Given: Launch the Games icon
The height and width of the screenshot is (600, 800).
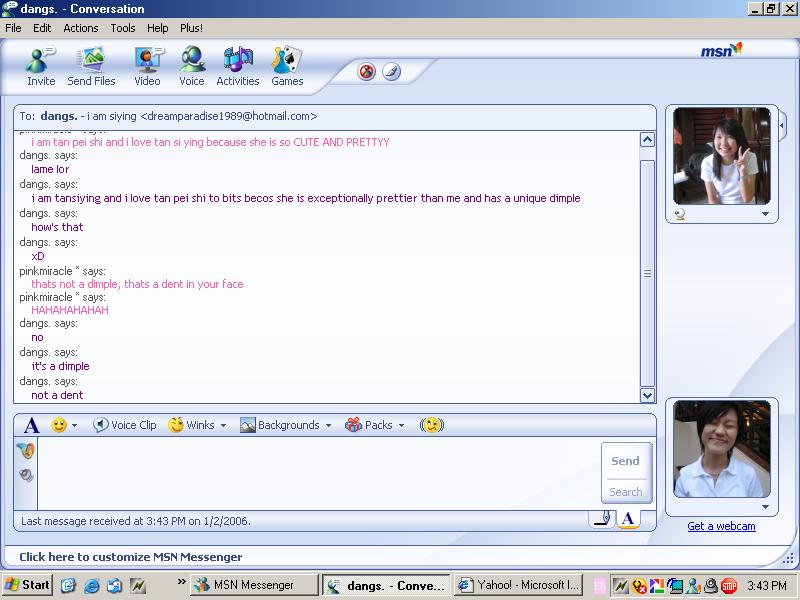Looking at the screenshot, I should 287,66.
